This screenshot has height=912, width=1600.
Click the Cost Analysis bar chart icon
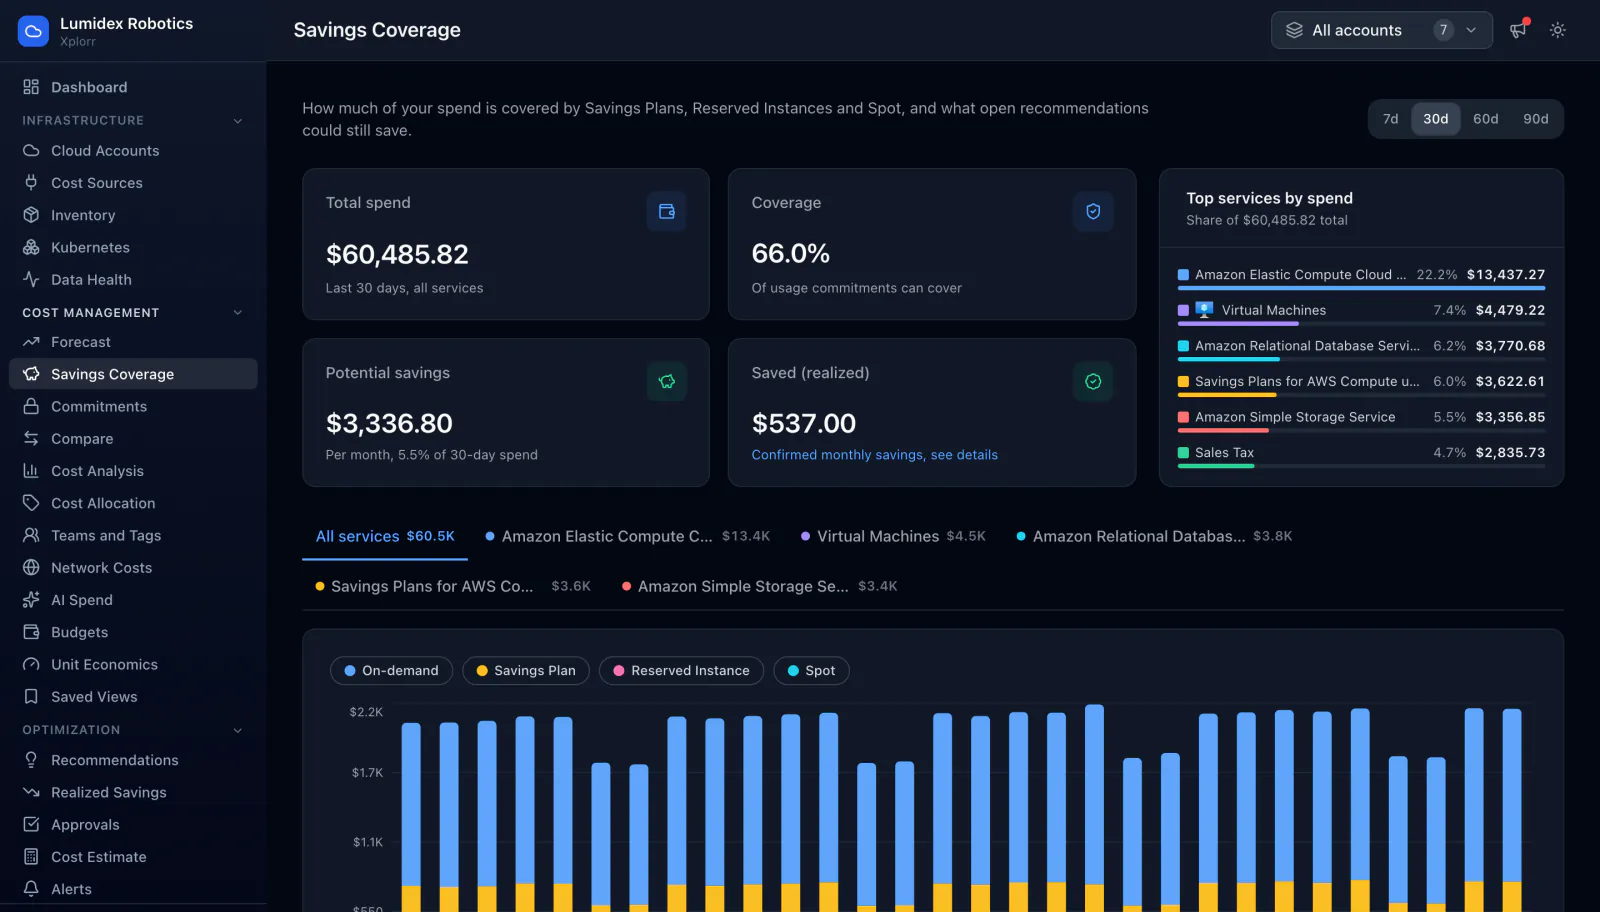point(31,471)
